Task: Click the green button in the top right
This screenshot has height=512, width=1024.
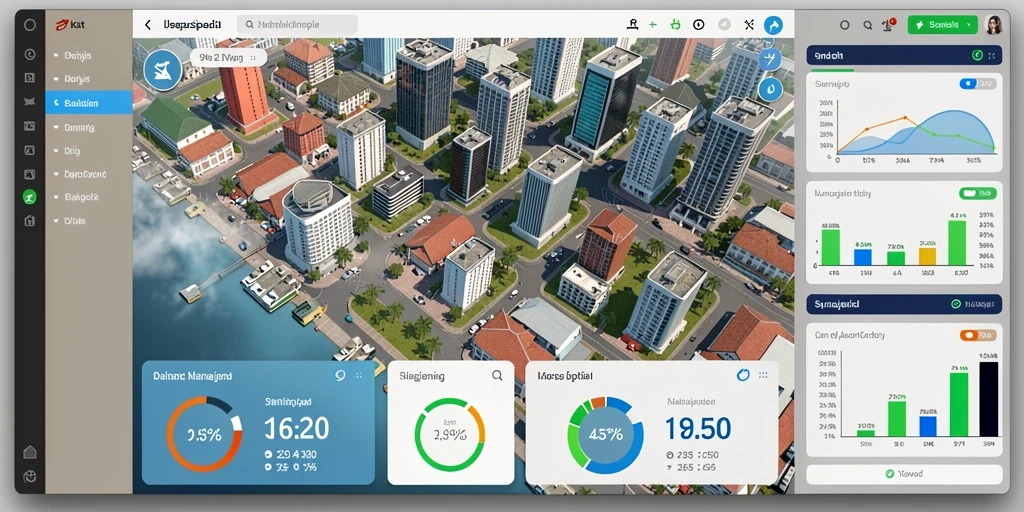Action: (x=942, y=25)
